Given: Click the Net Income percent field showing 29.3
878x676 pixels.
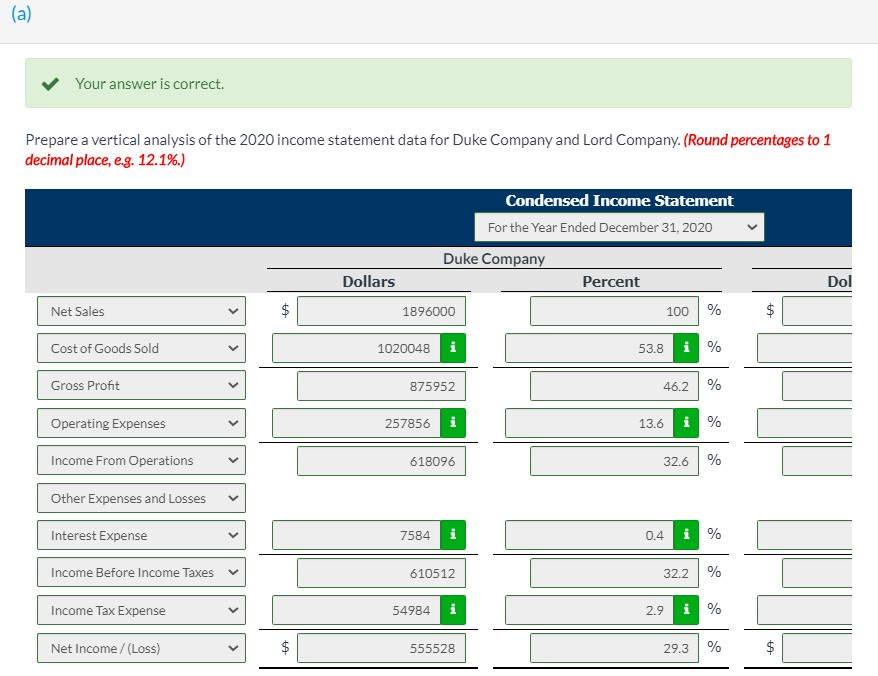Looking at the screenshot, I should click(x=613, y=648).
